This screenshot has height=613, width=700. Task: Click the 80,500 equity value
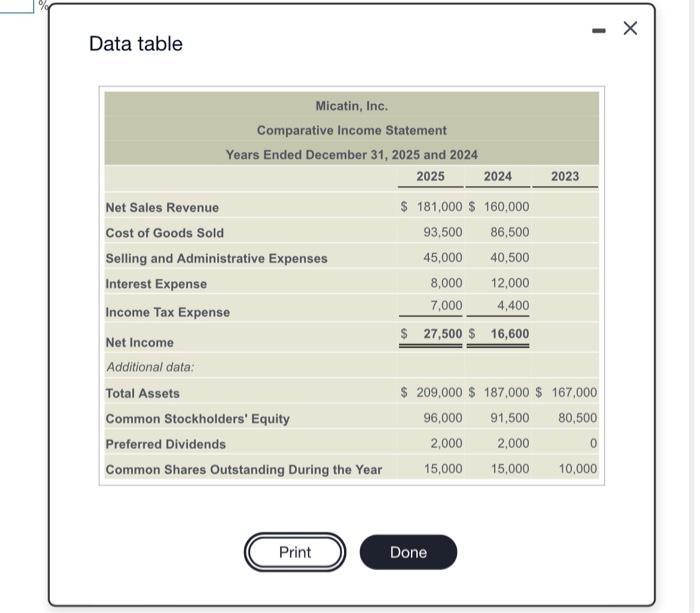pyautogui.click(x=577, y=418)
